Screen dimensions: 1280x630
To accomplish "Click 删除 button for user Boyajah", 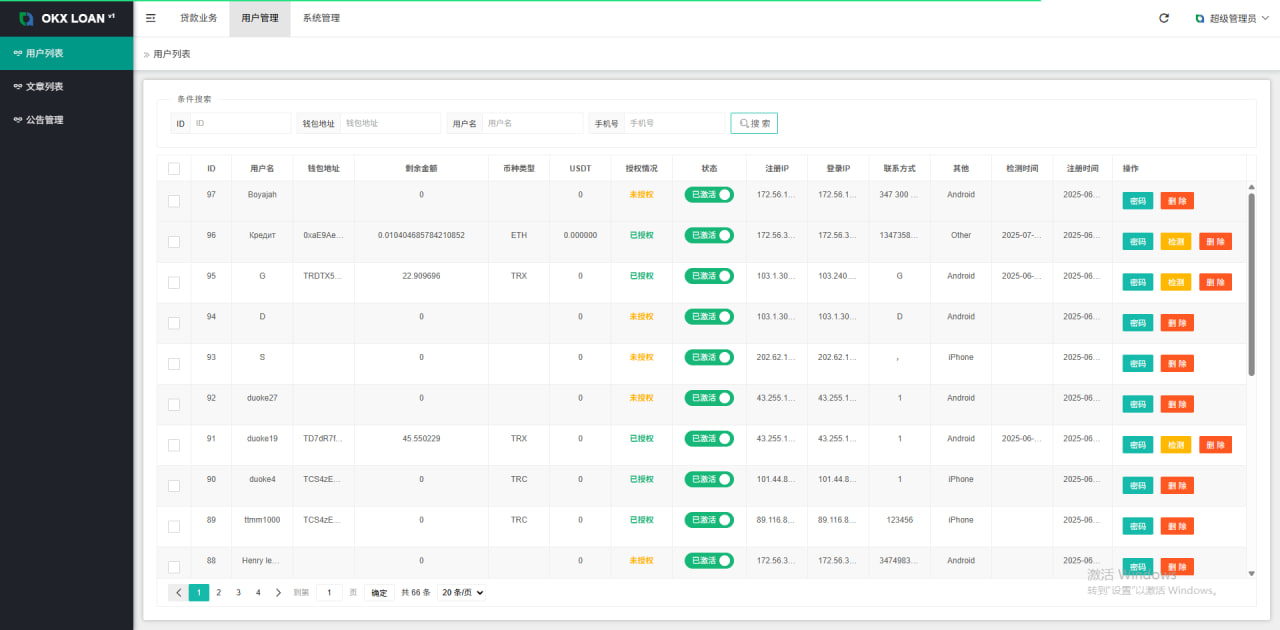I will click(1177, 200).
